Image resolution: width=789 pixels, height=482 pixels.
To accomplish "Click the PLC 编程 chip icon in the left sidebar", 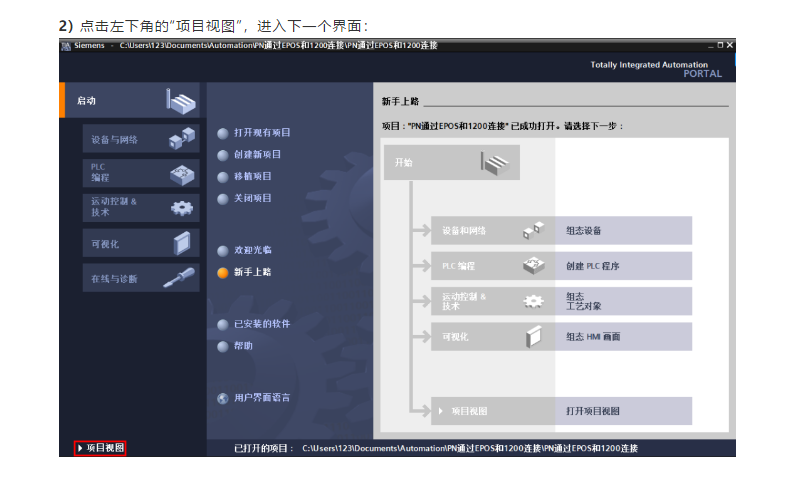I will [x=182, y=173].
